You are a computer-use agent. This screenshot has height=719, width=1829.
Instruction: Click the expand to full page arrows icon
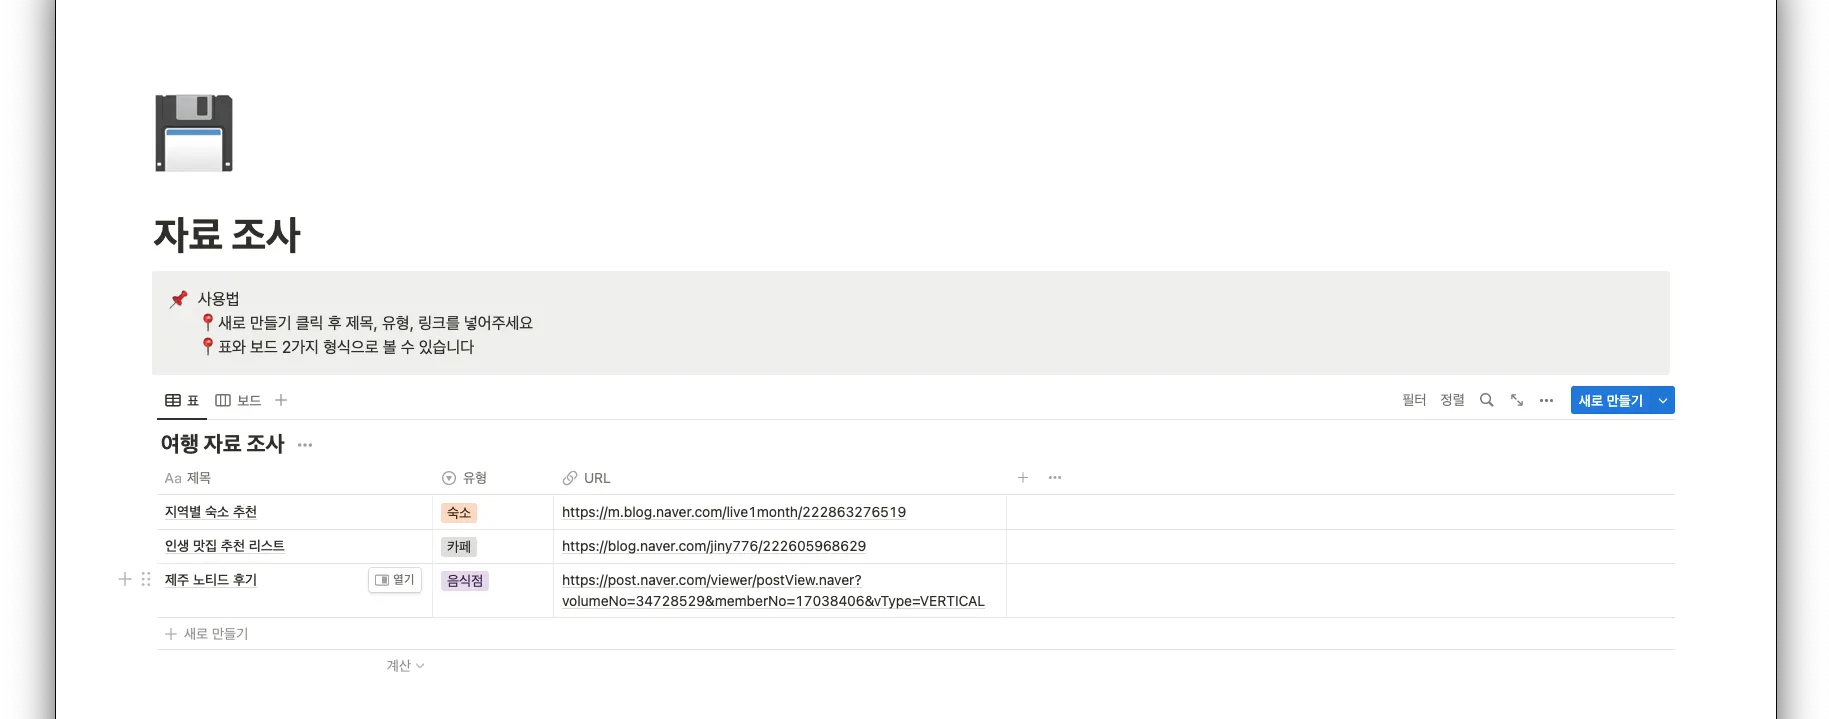[x=1517, y=400]
